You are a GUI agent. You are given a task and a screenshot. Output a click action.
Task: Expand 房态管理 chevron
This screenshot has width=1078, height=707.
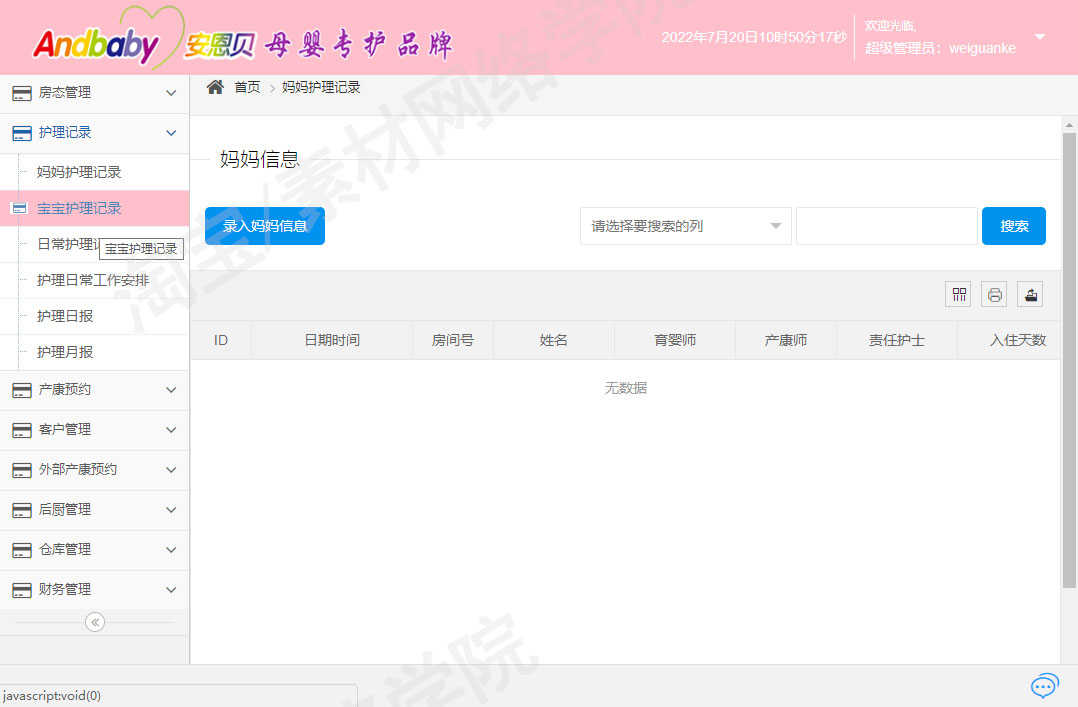coord(171,93)
